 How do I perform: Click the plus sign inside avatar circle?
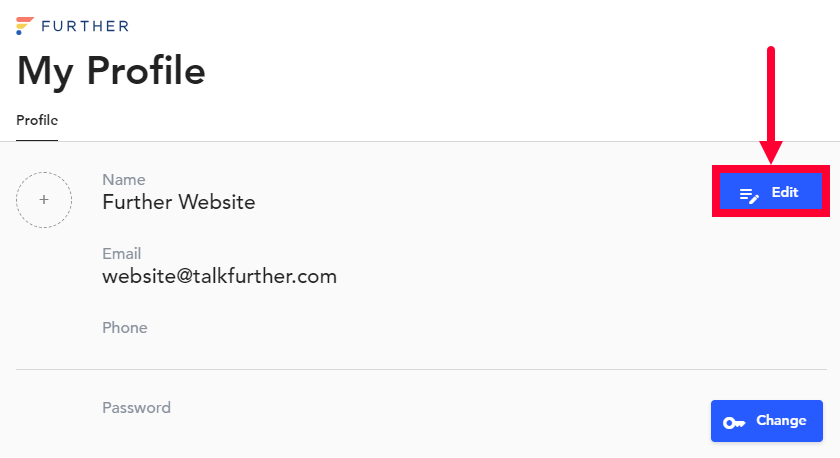[44, 200]
